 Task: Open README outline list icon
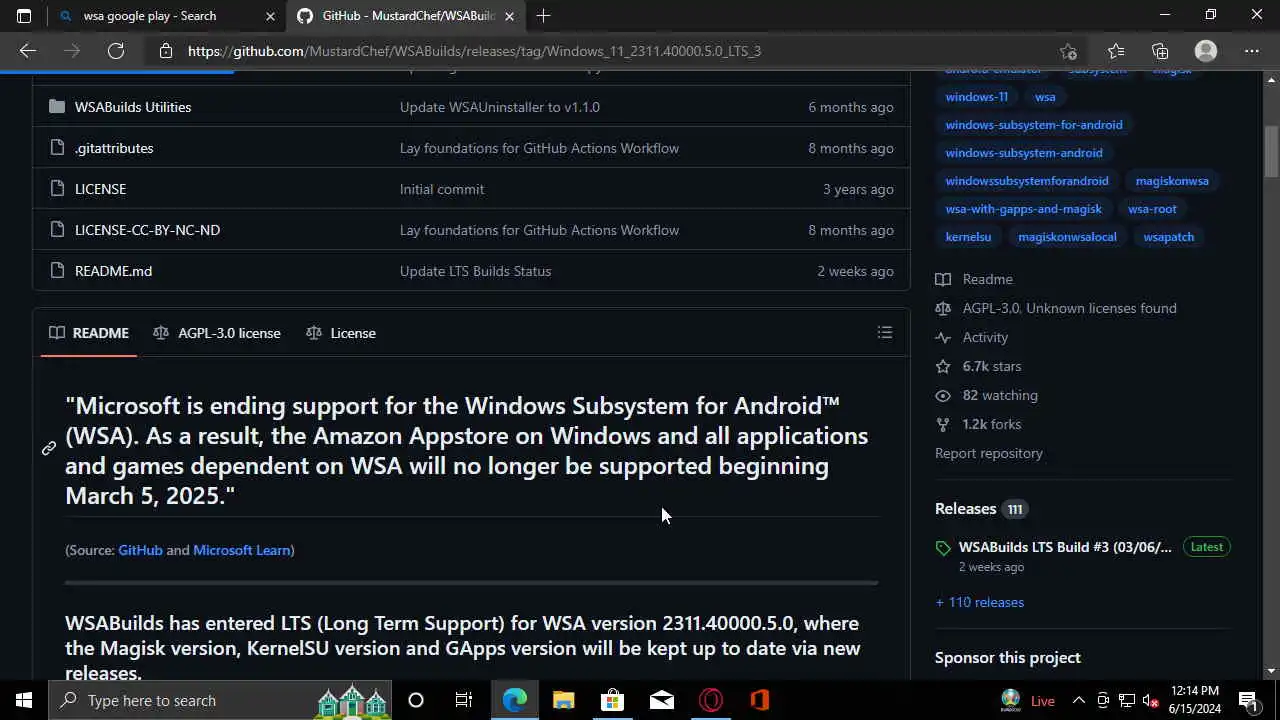885,332
